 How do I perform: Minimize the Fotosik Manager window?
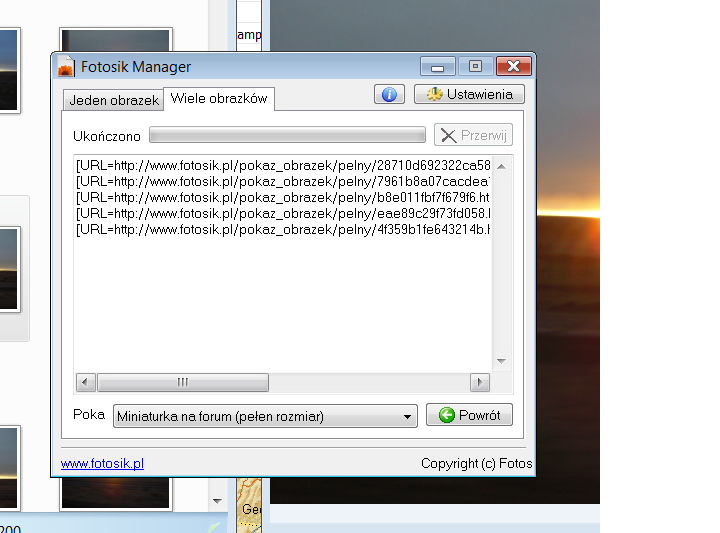(438, 67)
